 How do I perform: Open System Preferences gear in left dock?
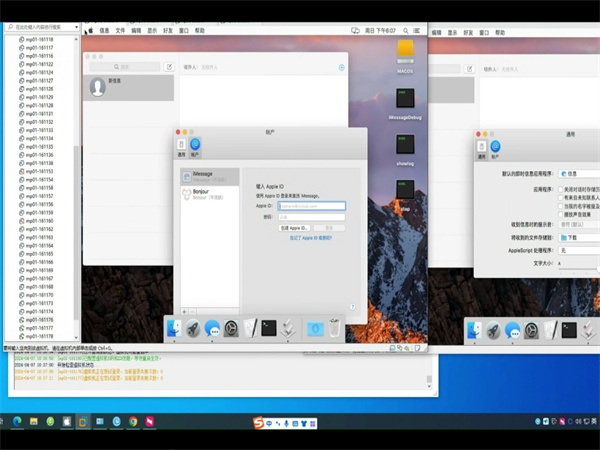point(231,328)
